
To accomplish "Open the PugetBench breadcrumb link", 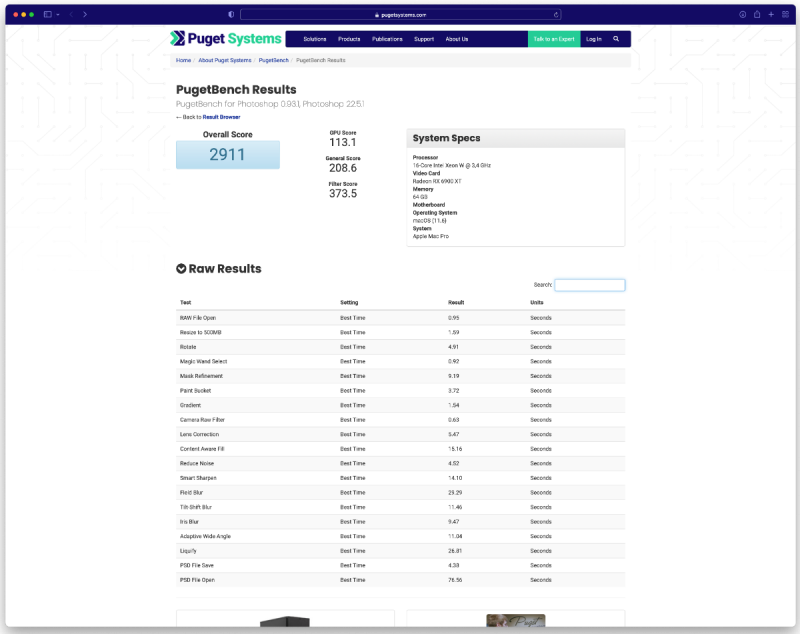I will [273, 60].
